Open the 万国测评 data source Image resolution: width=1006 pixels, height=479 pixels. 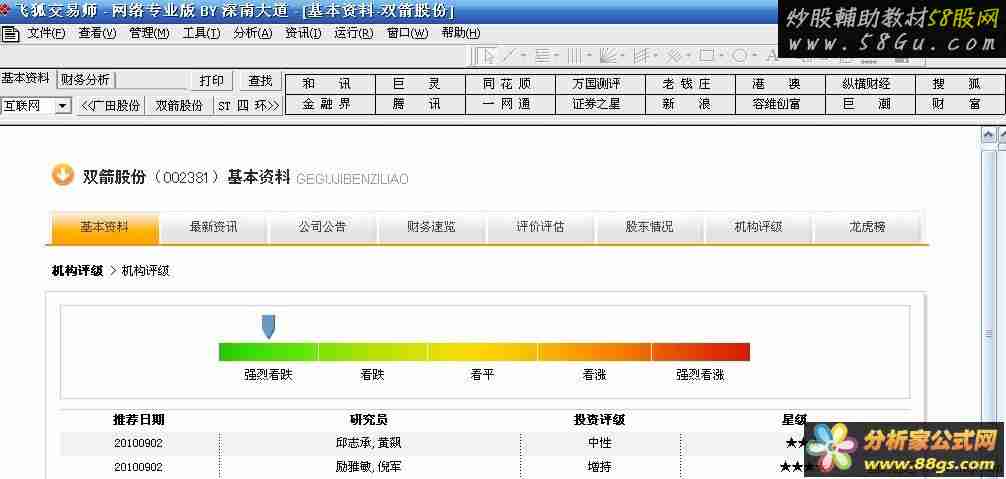[x=601, y=84]
